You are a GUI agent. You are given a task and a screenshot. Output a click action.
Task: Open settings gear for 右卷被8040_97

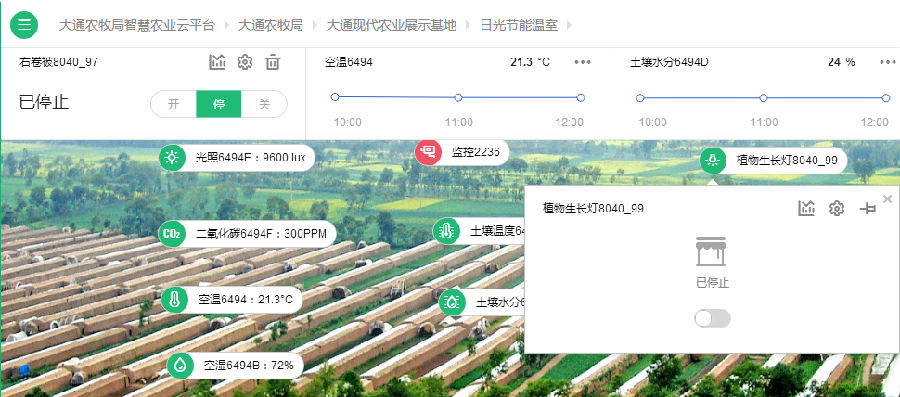(x=245, y=62)
